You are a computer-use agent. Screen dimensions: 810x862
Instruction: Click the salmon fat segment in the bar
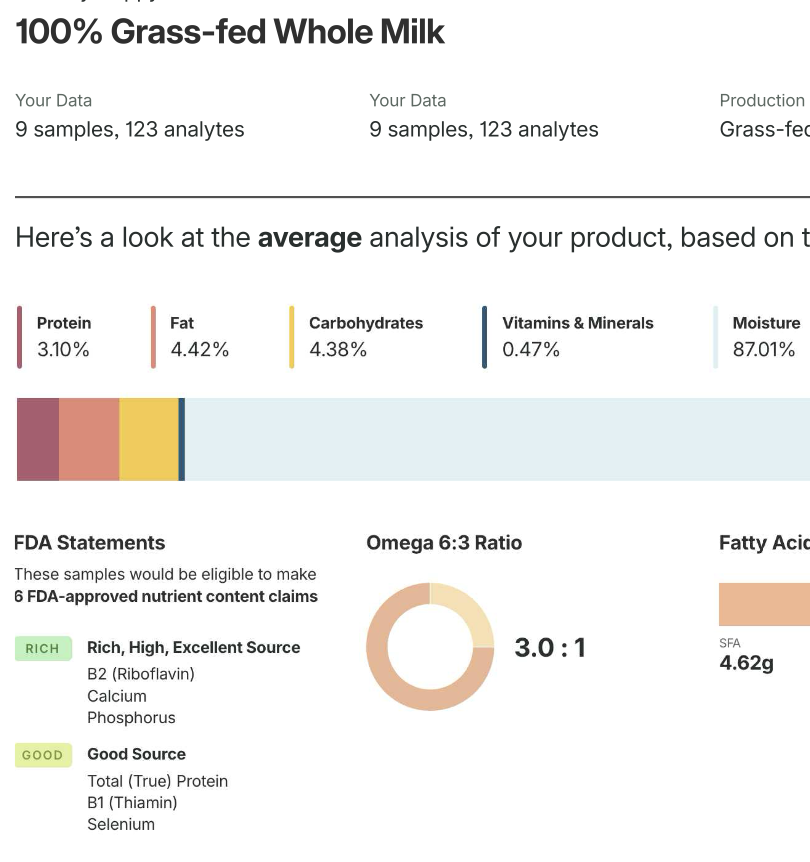click(x=89, y=439)
